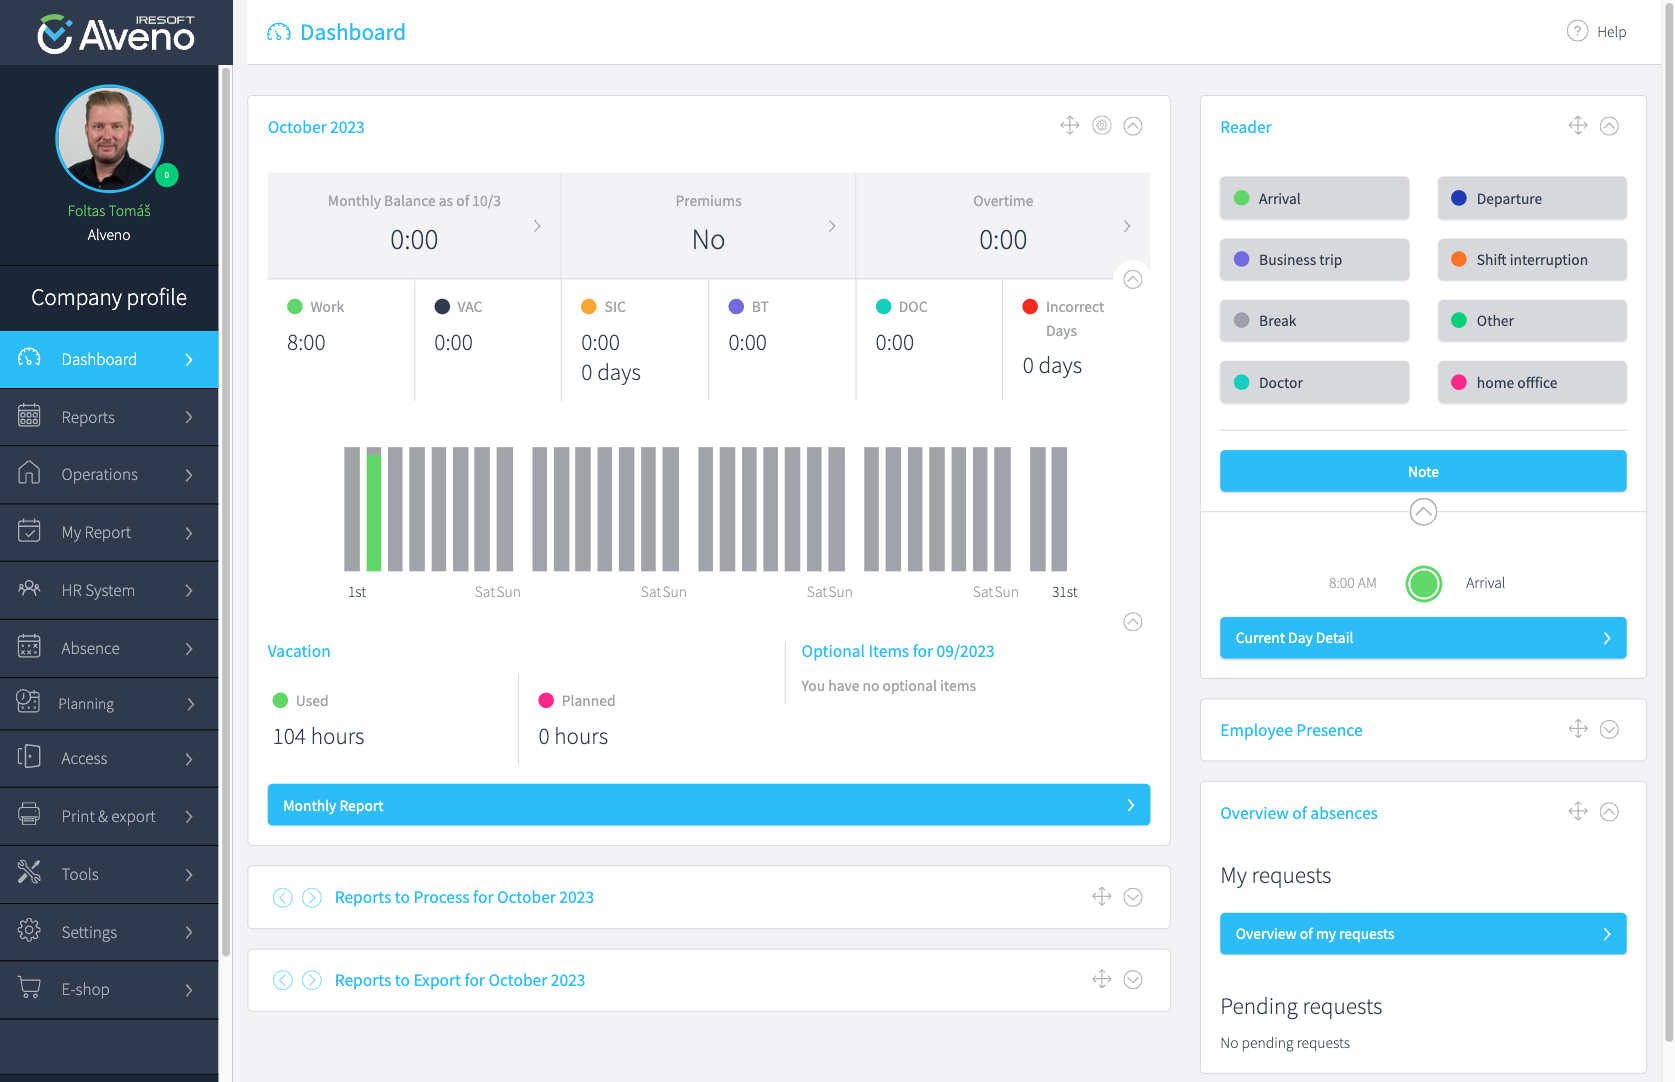Viewport: 1675px width, 1082px height.
Task: Click the October 2023 widget settings gear
Action: [x=1101, y=126]
